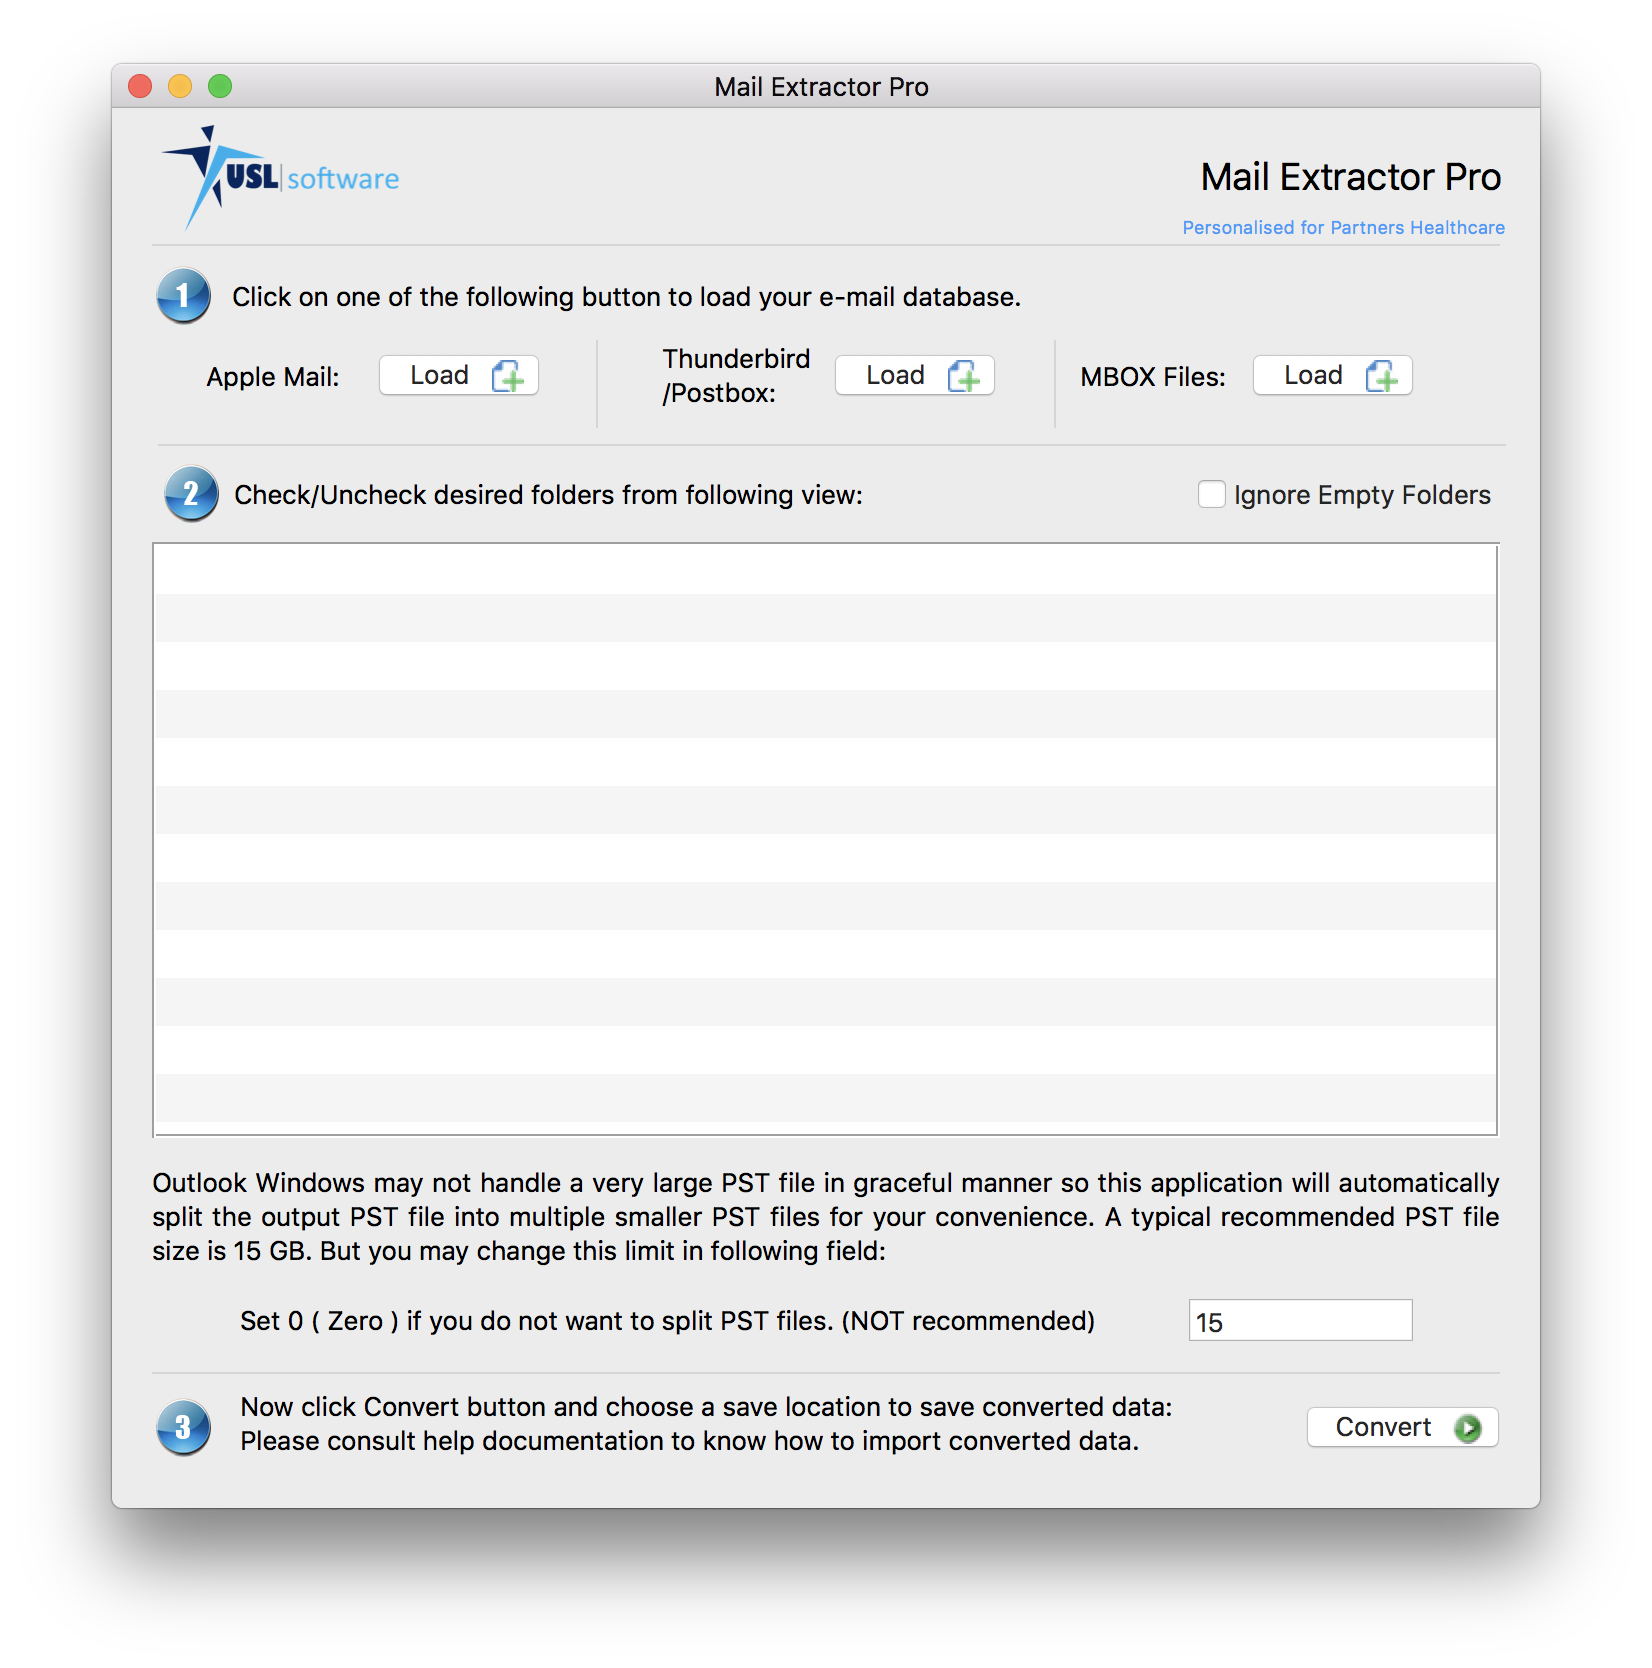The height and width of the screenshot is (1668, 1652).
Task: Enable the Ignore Empty Folders checkbox
Action: coord(1211,494)
